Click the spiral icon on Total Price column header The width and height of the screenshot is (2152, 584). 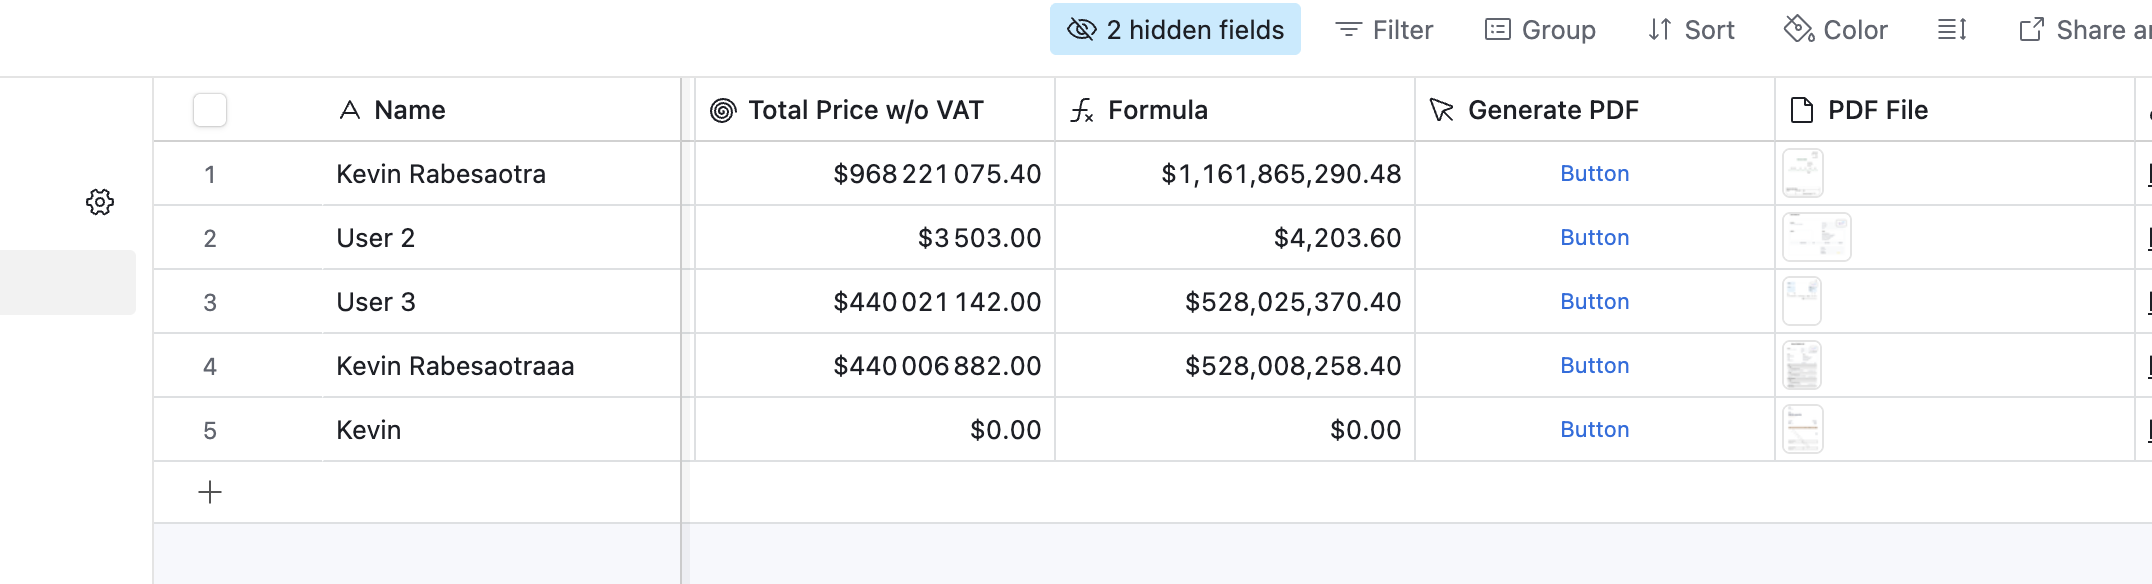723,110
